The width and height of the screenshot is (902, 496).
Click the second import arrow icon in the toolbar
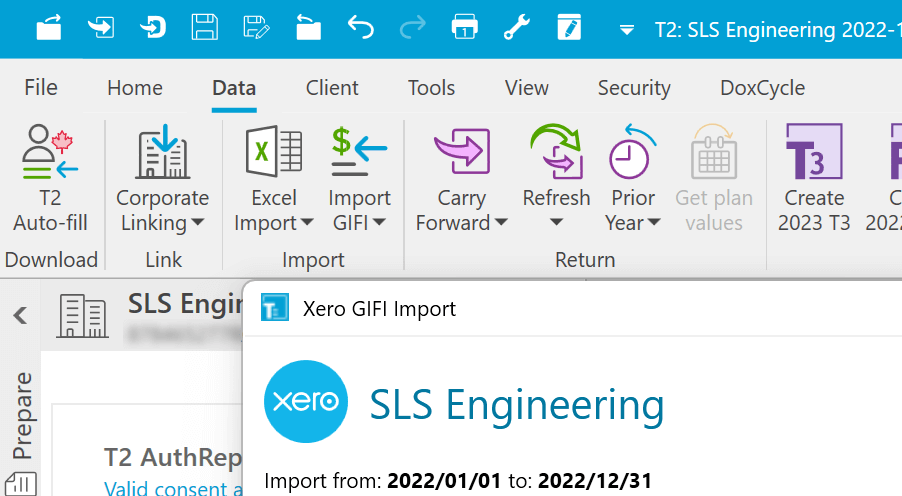[x=153, y=28]
